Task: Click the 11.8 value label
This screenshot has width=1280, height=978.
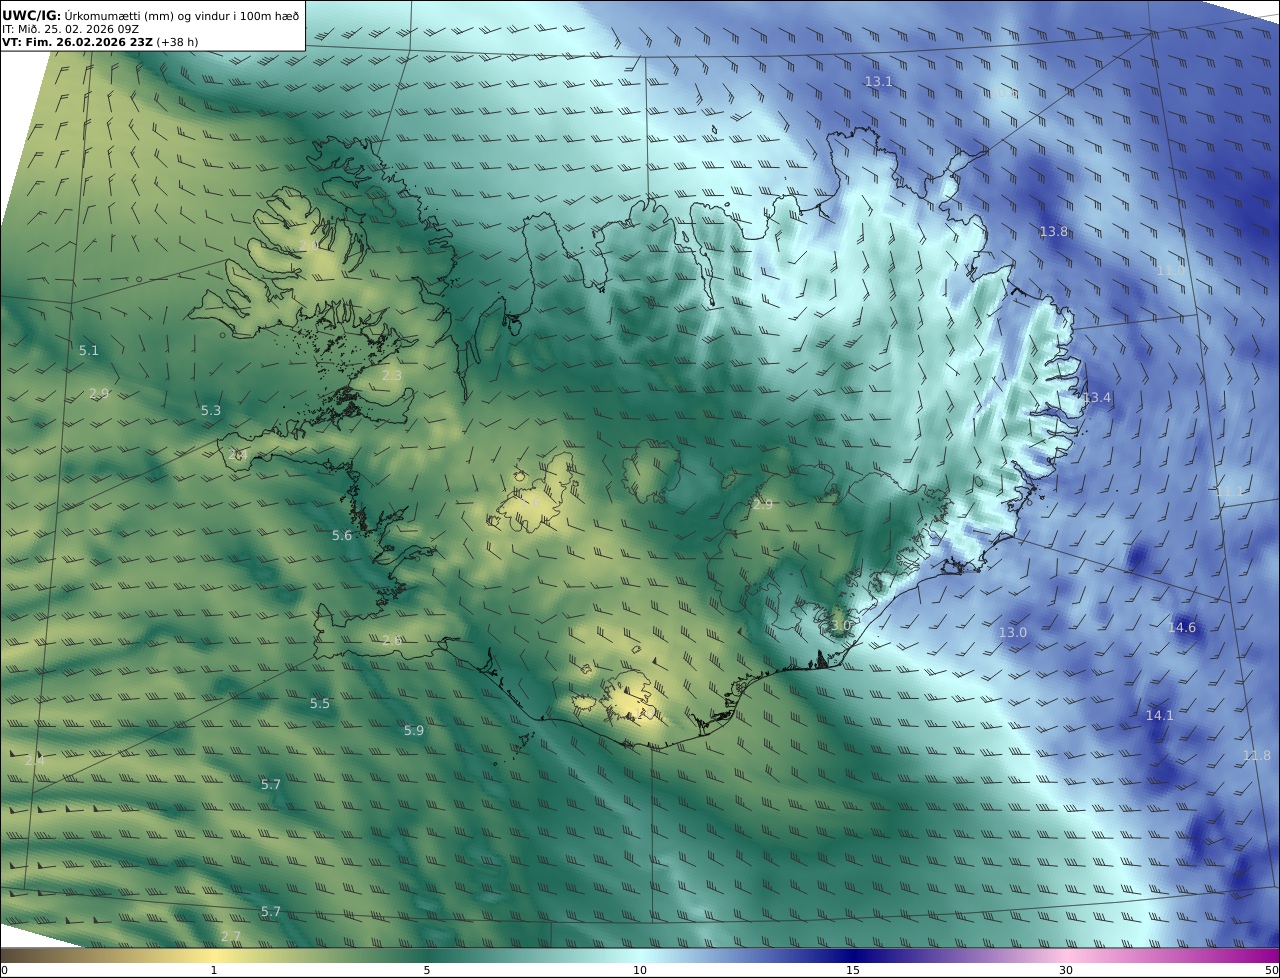Action: click(x=1257, y=755)
